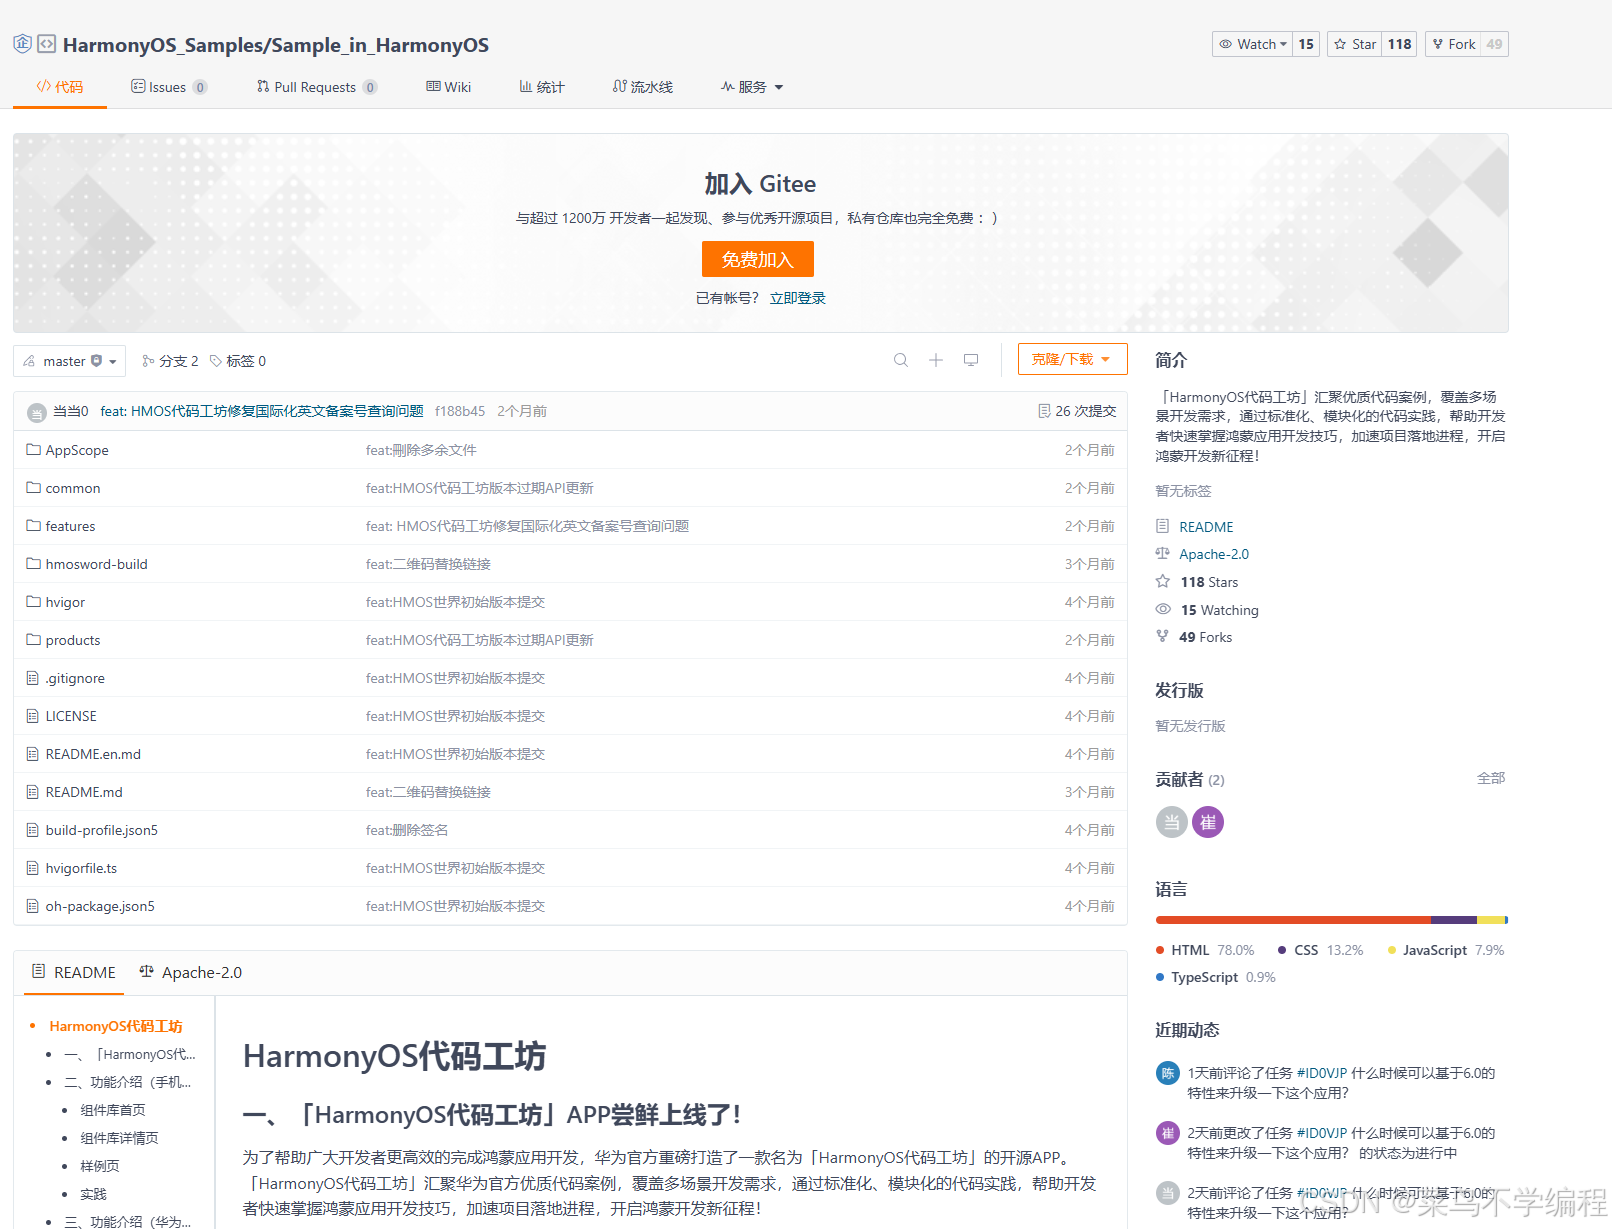Click the fork icon beside 49 Forks
Image resolution: width=1612 pixels, height=1230 pixels.
(x=1162, y=636)
